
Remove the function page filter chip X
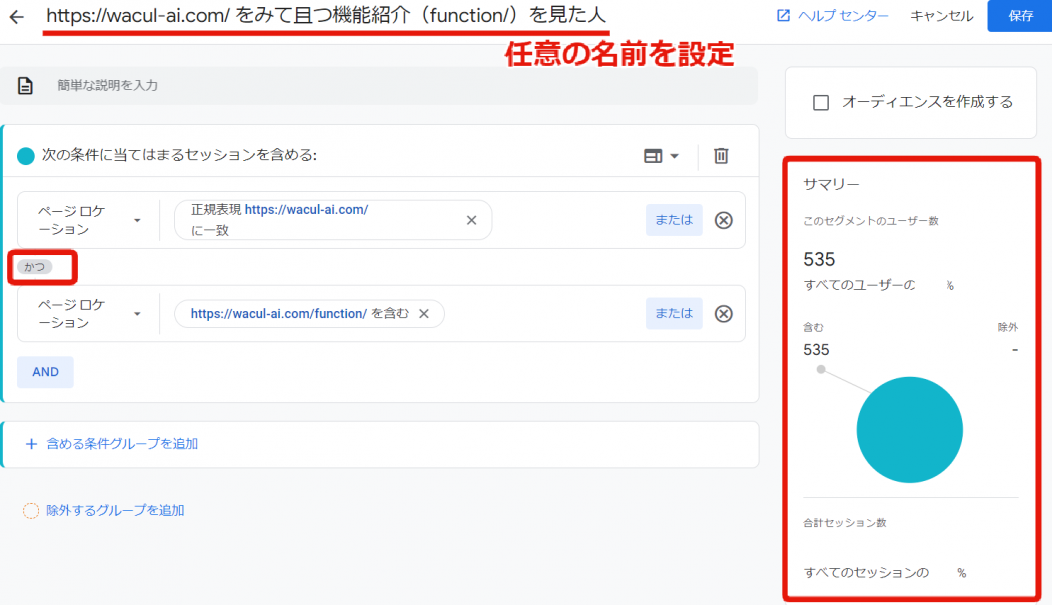(425, 313)
